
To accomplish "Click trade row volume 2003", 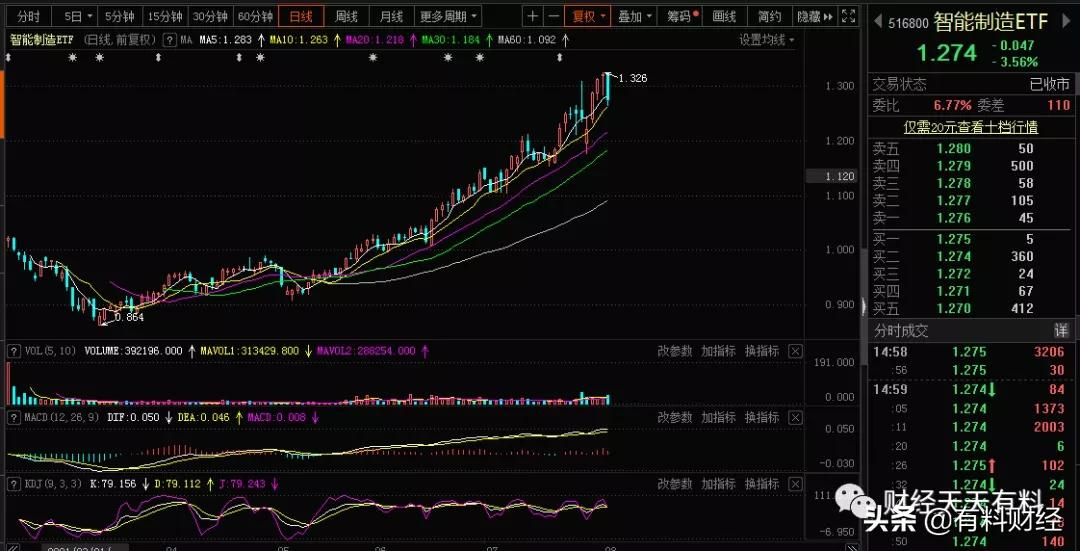I will click(1048, 427).
